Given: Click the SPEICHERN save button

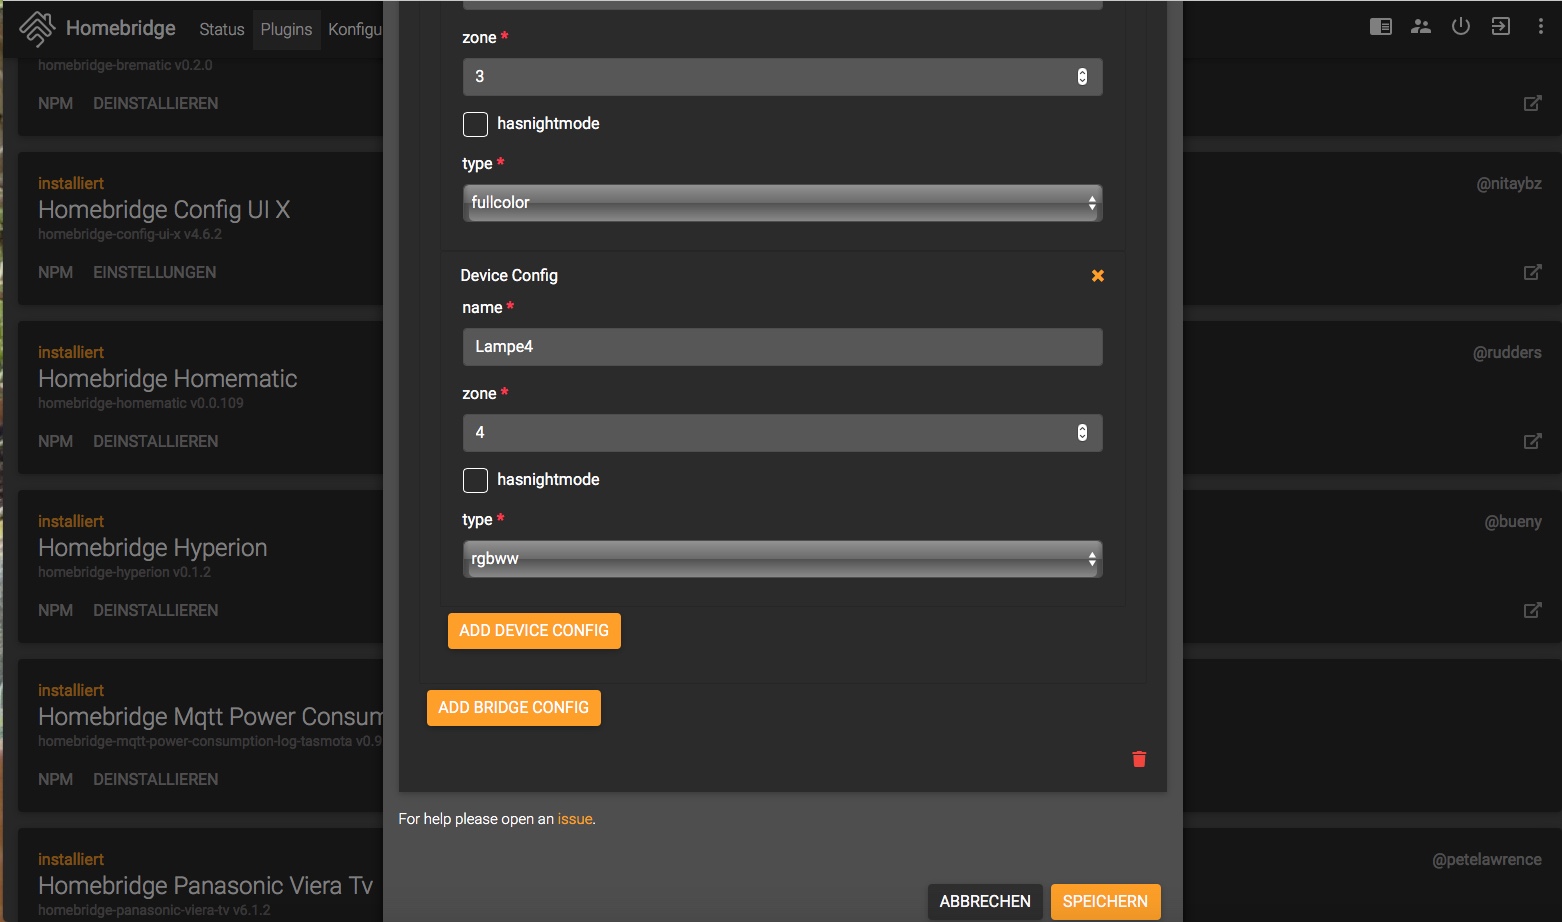Looking at the screenshot, I should pos(1105,901).
